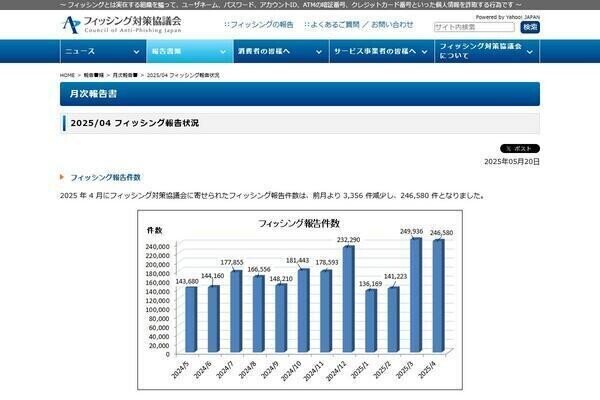Click the 136,169 value label in chart

tap(370, 284)
